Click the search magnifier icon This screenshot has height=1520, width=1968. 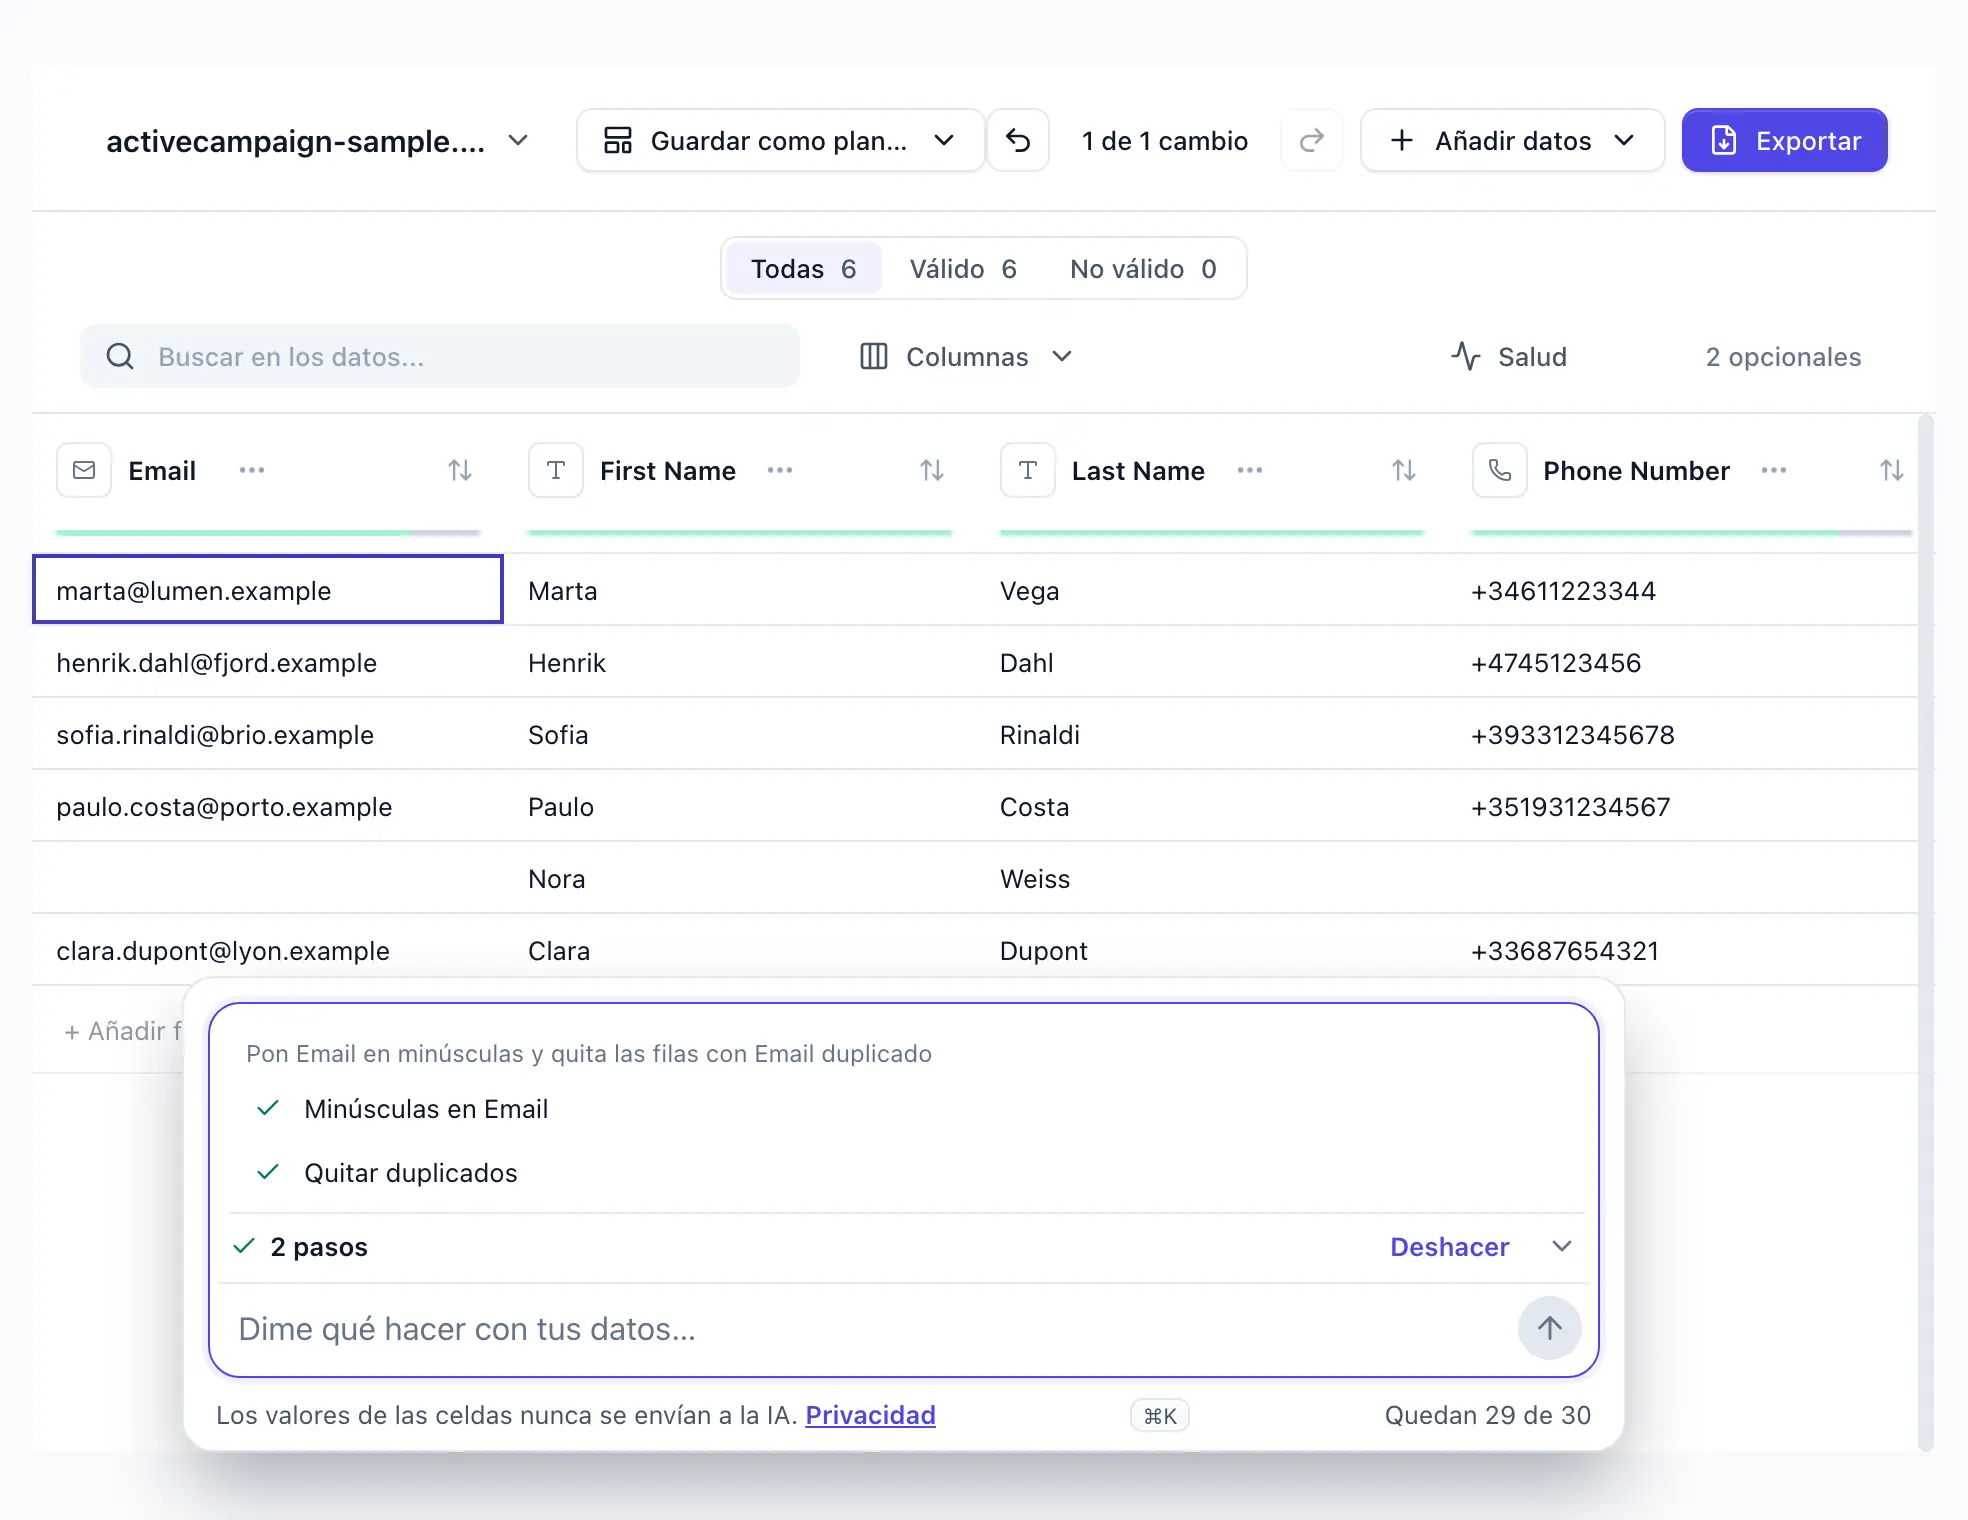pyautogui.click(x=120, y=356)
